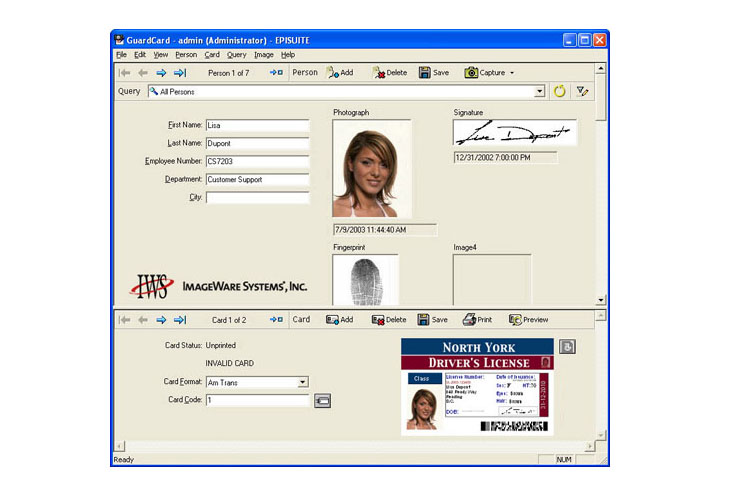Viewport: 750px width, 500px height.
Task: Click the Employee Number field
Action: click(x=257, y=161)
